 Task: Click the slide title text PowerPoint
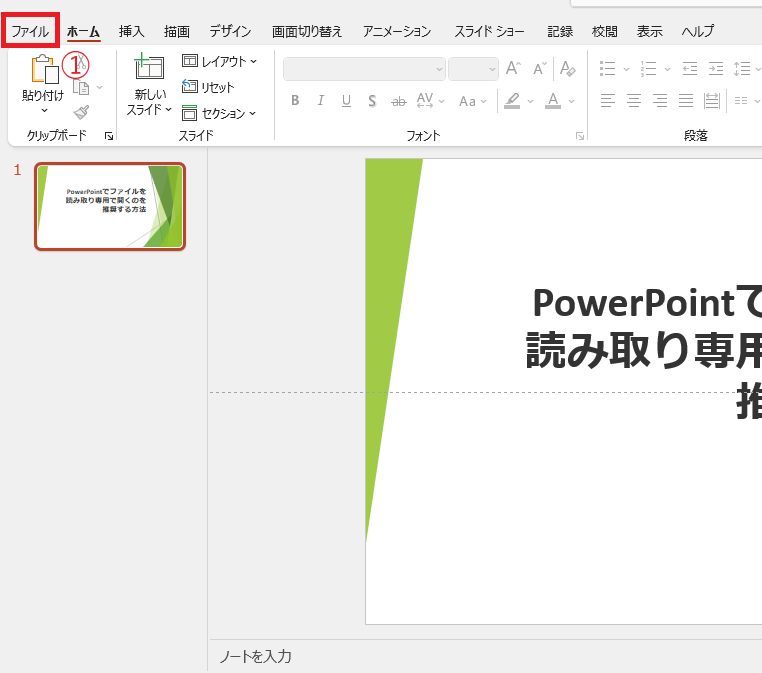[x=634, y=302]
